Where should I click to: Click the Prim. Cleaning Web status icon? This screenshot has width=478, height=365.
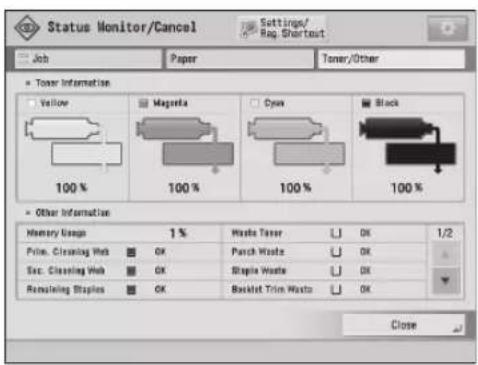click(x=132, y=252)
